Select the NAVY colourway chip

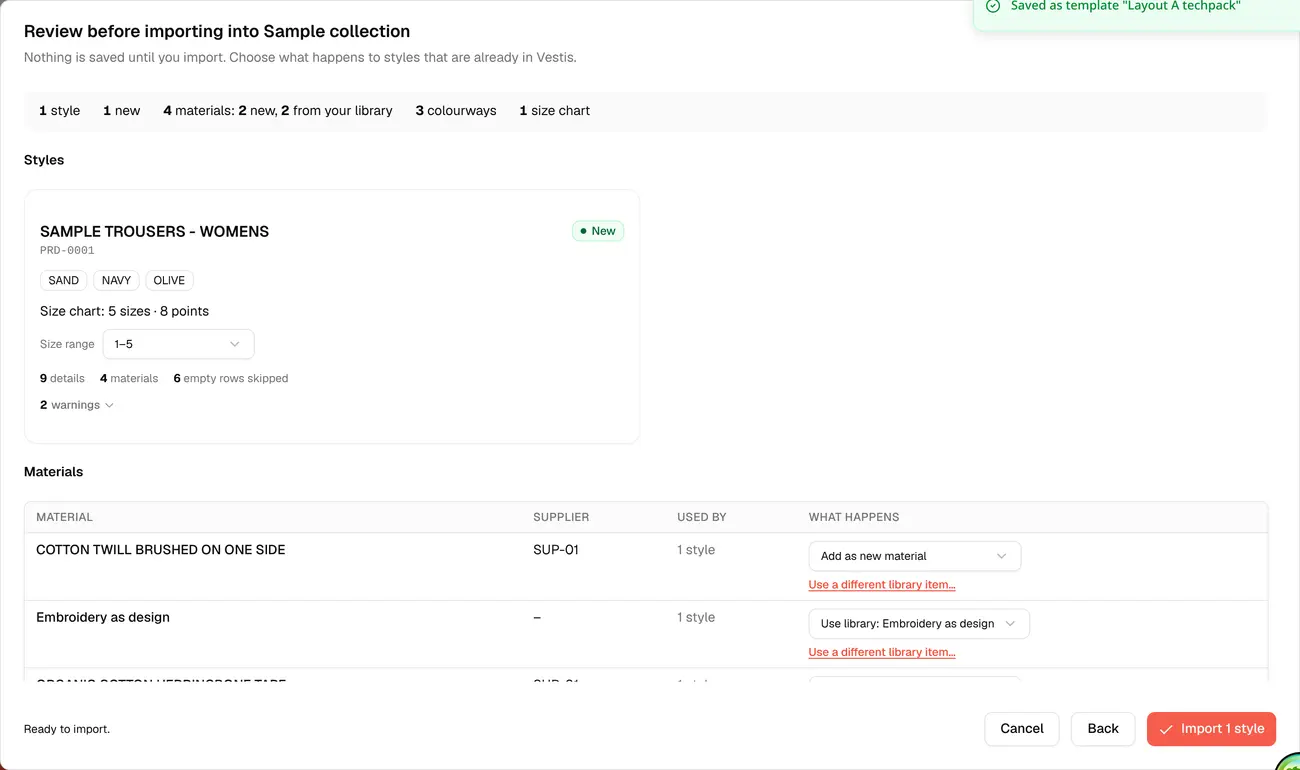[116, 281]
